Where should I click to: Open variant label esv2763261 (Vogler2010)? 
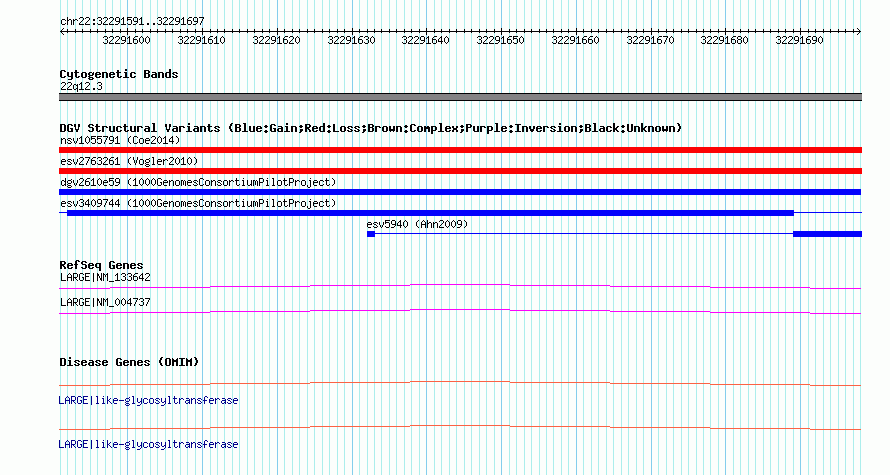point(129,161)
